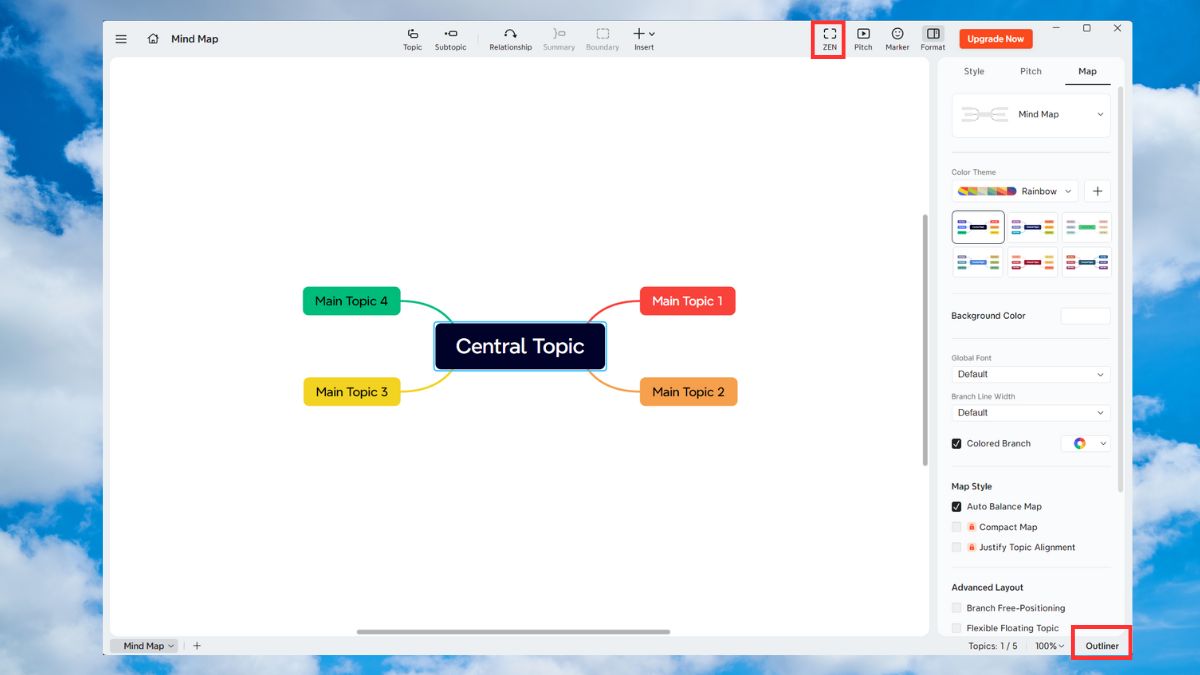Enable Flexible Floating Topic
The width and height of the screenshot is (1200, 675).
coord(956,628)
